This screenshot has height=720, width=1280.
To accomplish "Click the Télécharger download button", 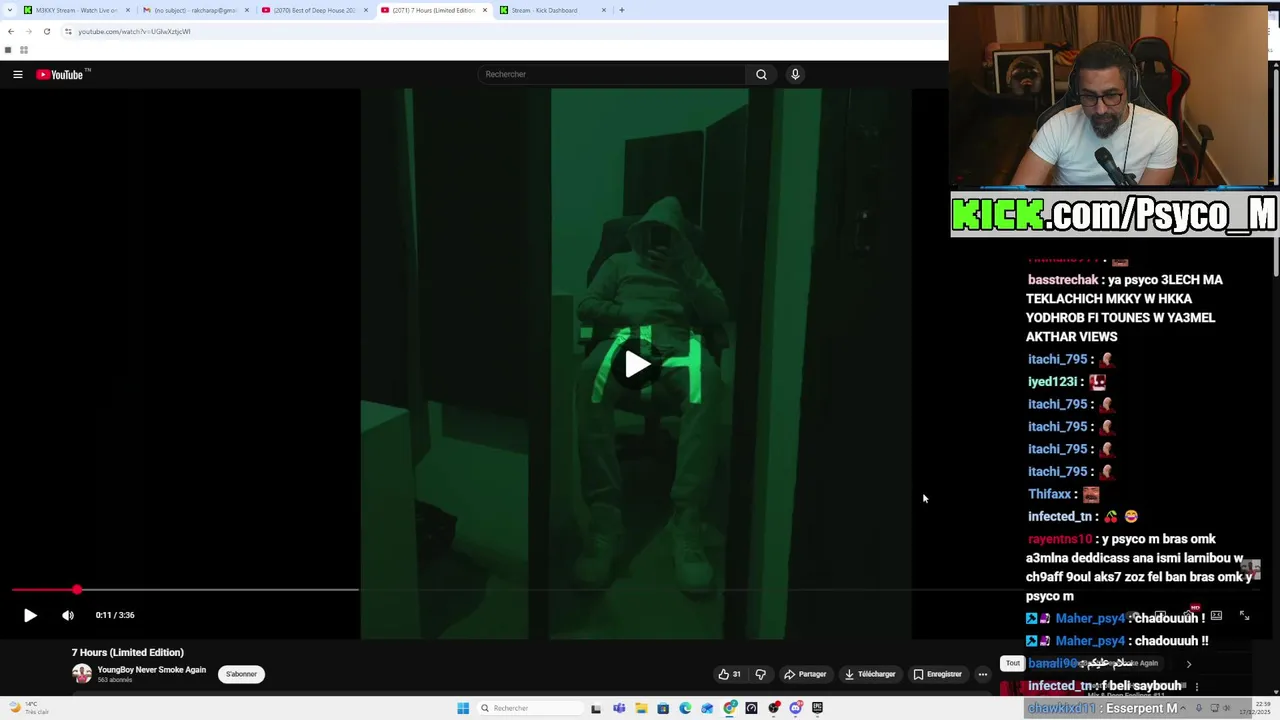I will click(x=869, y=674).
